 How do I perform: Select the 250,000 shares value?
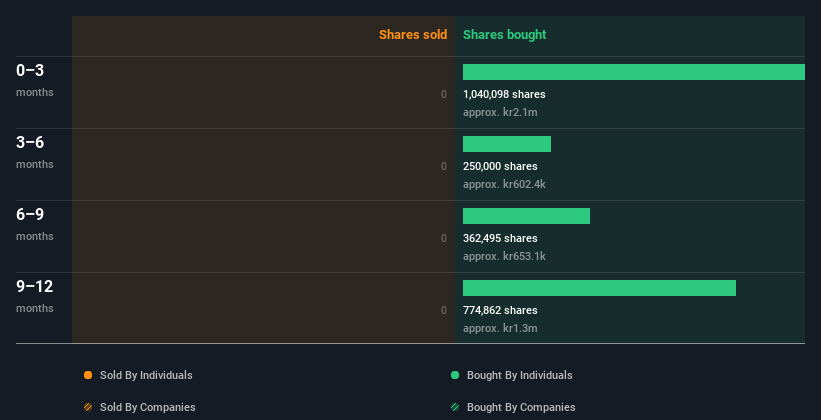[500, 167]
